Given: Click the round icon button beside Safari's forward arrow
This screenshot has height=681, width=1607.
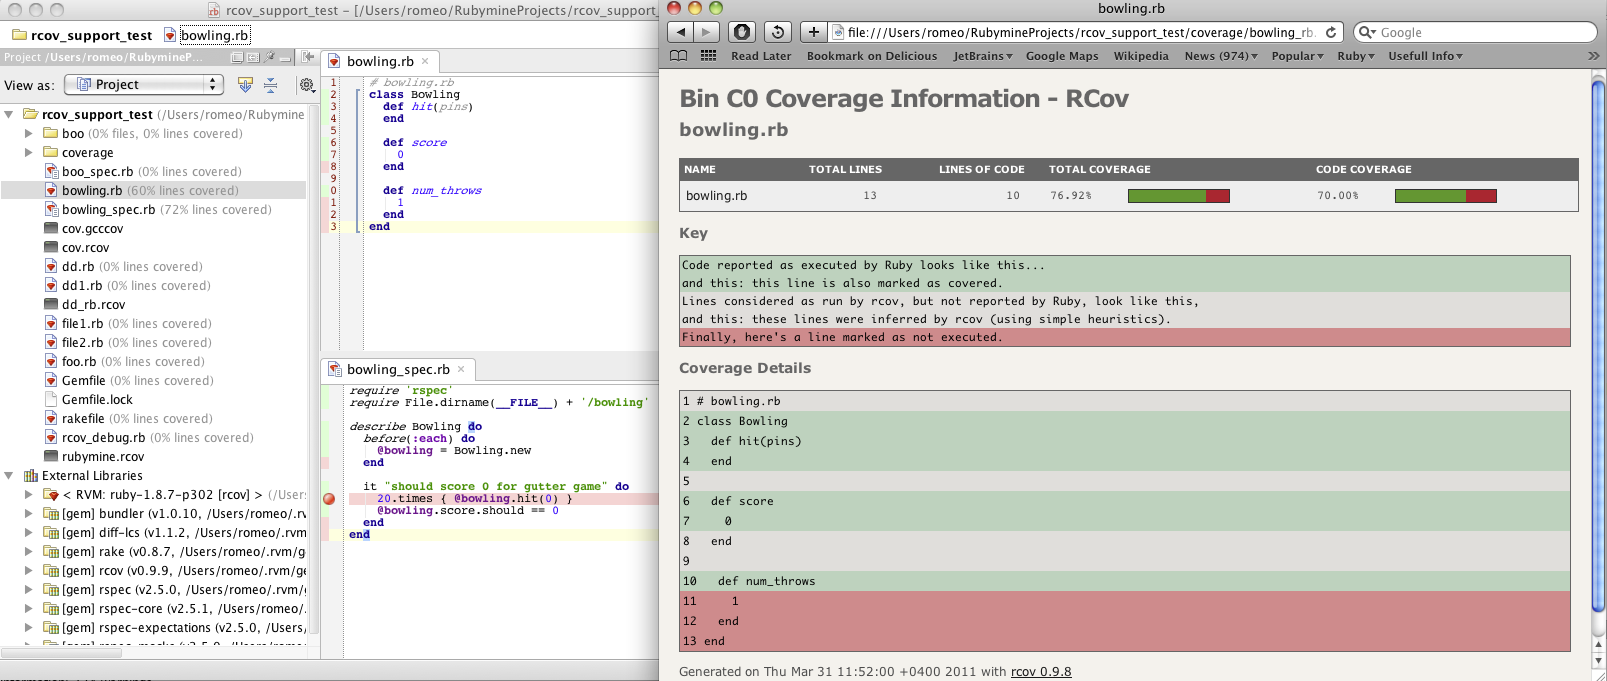Looking at the screenshot, I should click(x=741, y=32).
